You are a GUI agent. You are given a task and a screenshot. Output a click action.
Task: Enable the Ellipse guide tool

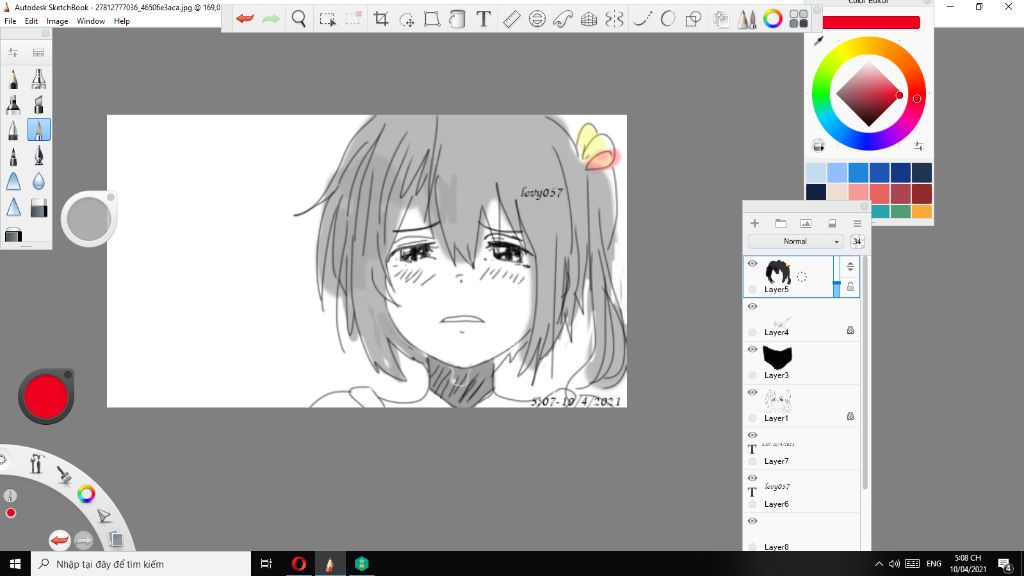point(537,19)
